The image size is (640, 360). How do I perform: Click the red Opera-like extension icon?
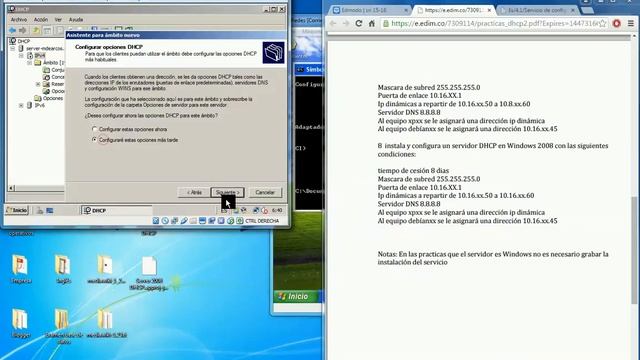pyautogui.click(x=617, y=24)
